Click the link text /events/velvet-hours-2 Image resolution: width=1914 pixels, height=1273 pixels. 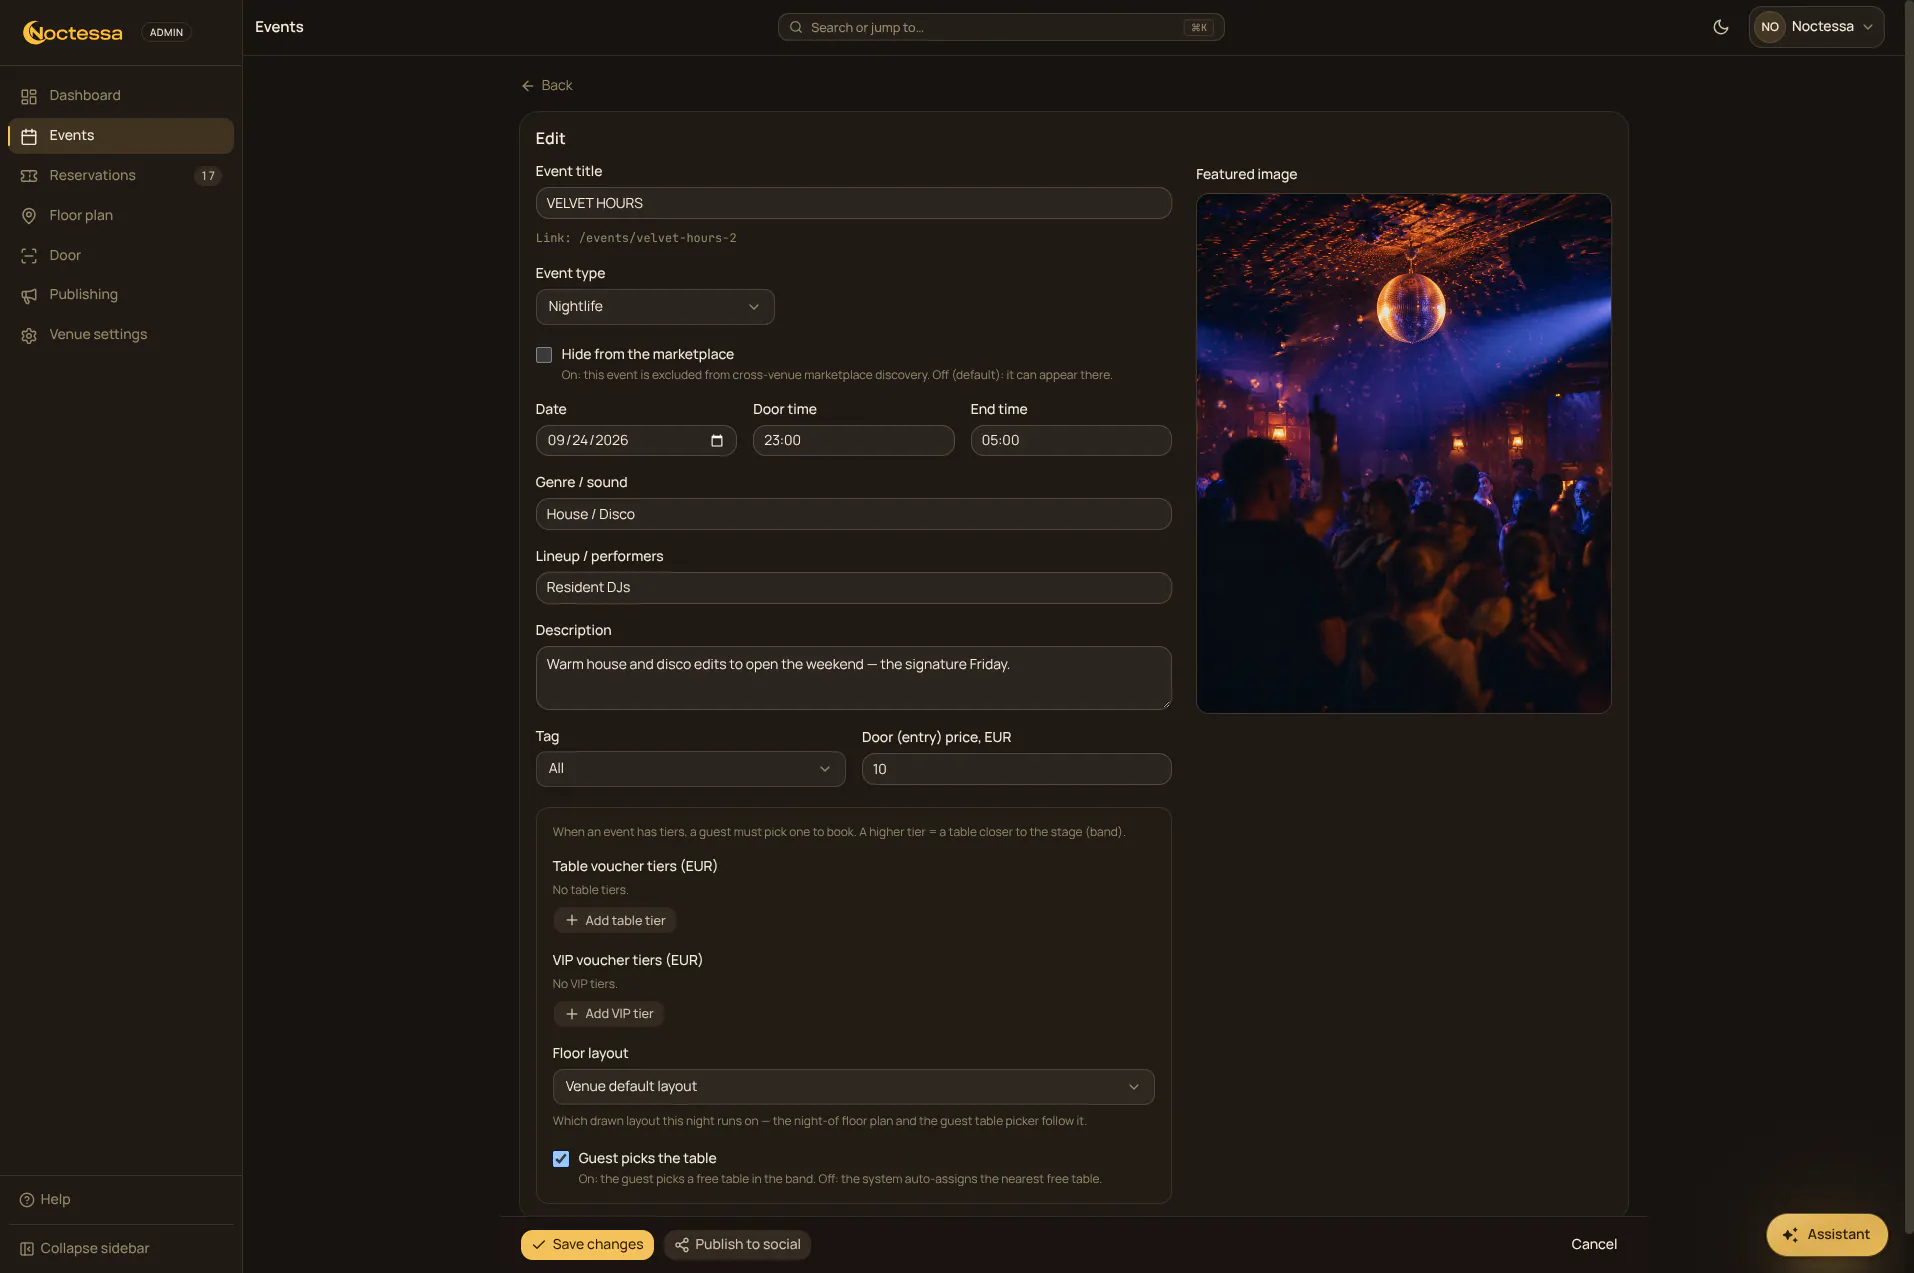[658, 238]
